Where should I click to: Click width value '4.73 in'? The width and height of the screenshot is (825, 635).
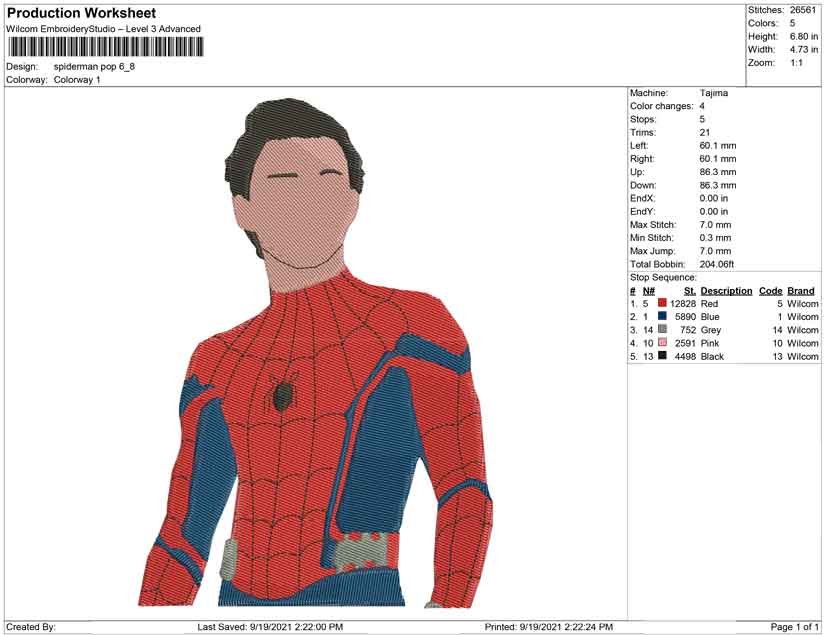(x=803, y=49)
